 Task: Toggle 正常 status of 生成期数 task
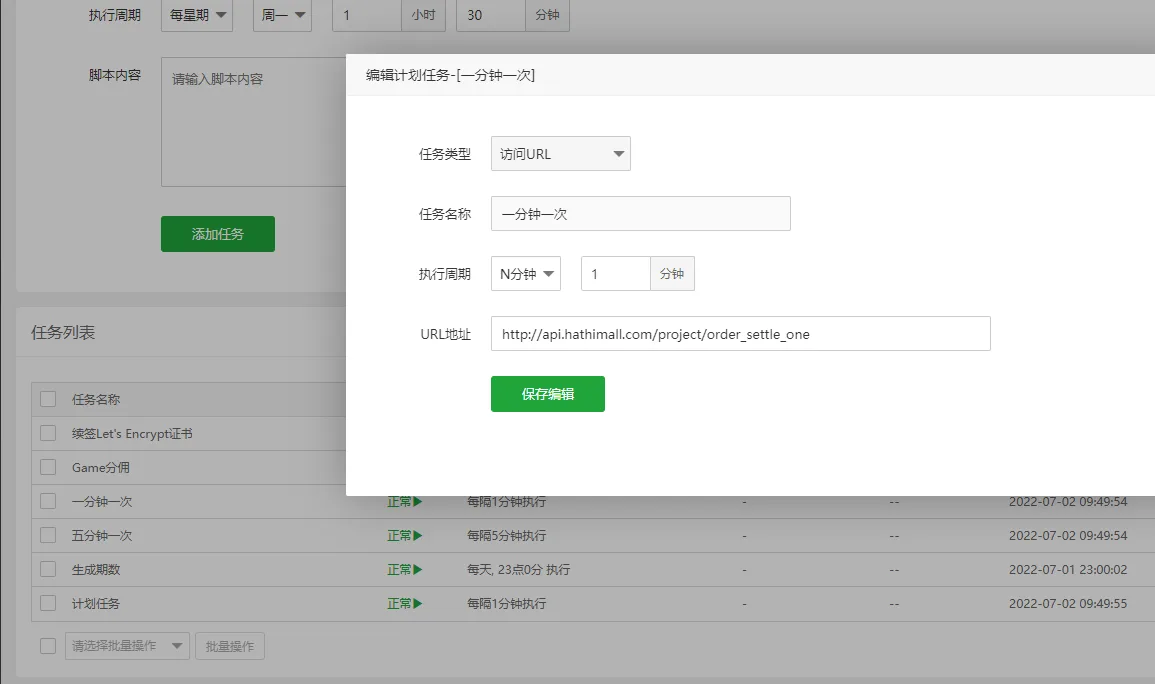404,569
